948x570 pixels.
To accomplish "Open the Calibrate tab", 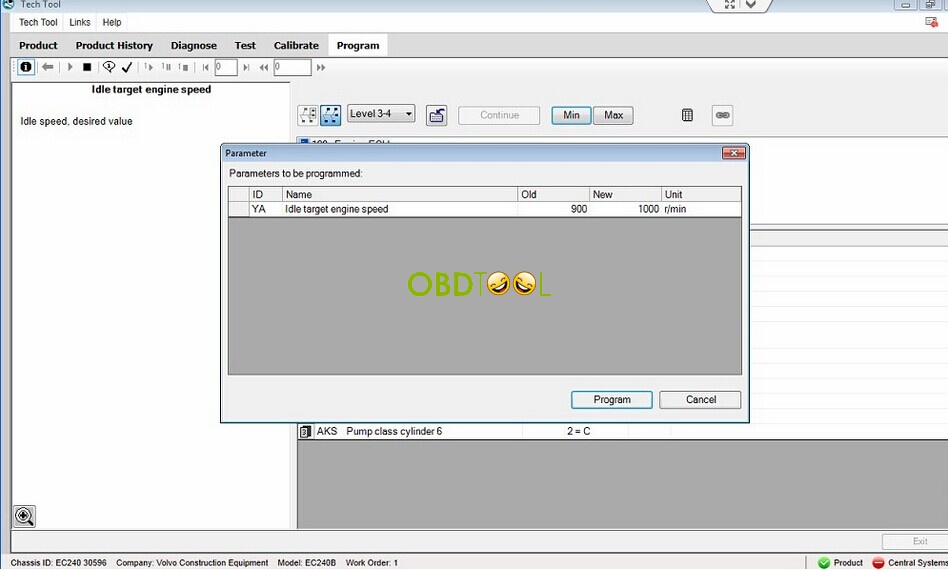I will [296, 45].
